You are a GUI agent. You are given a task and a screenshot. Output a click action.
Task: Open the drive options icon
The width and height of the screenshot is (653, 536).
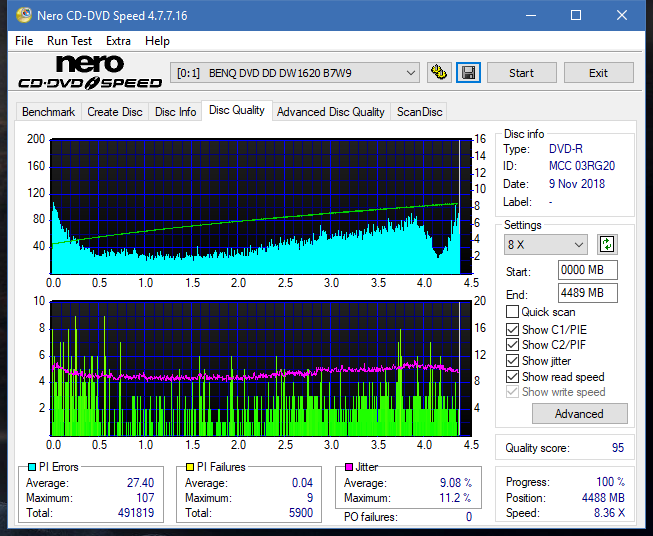point(439,73)
